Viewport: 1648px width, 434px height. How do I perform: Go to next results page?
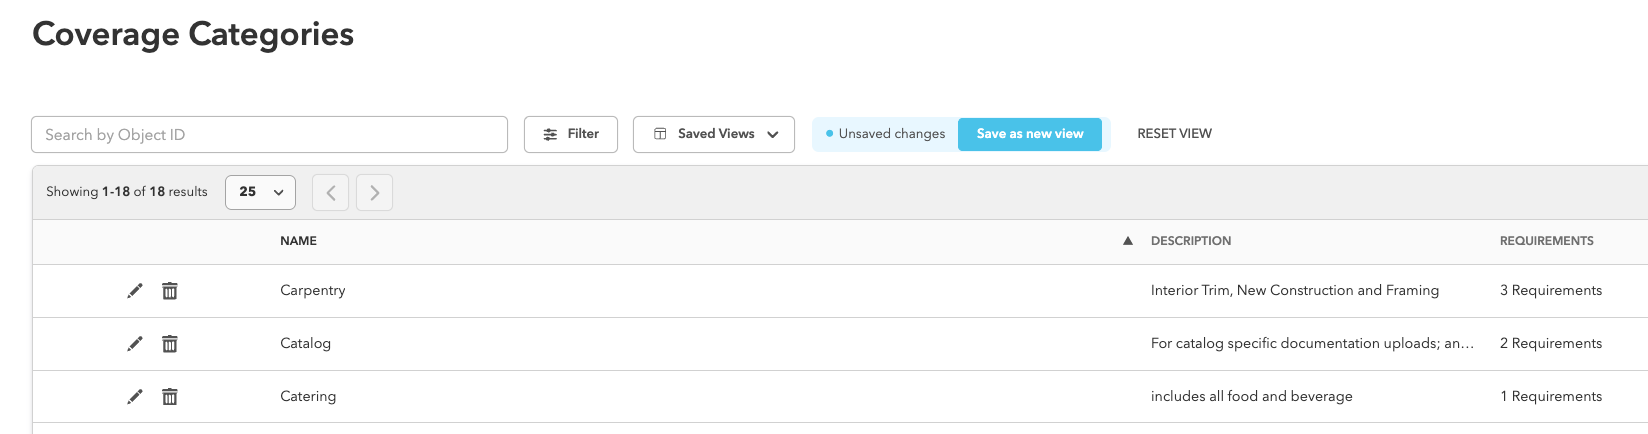coord(374,192)
